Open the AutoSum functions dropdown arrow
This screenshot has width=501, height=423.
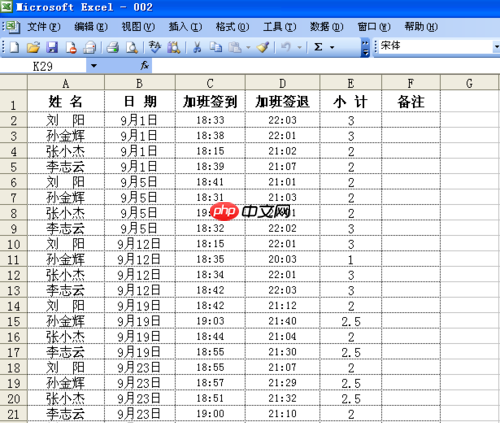(332, 47)
